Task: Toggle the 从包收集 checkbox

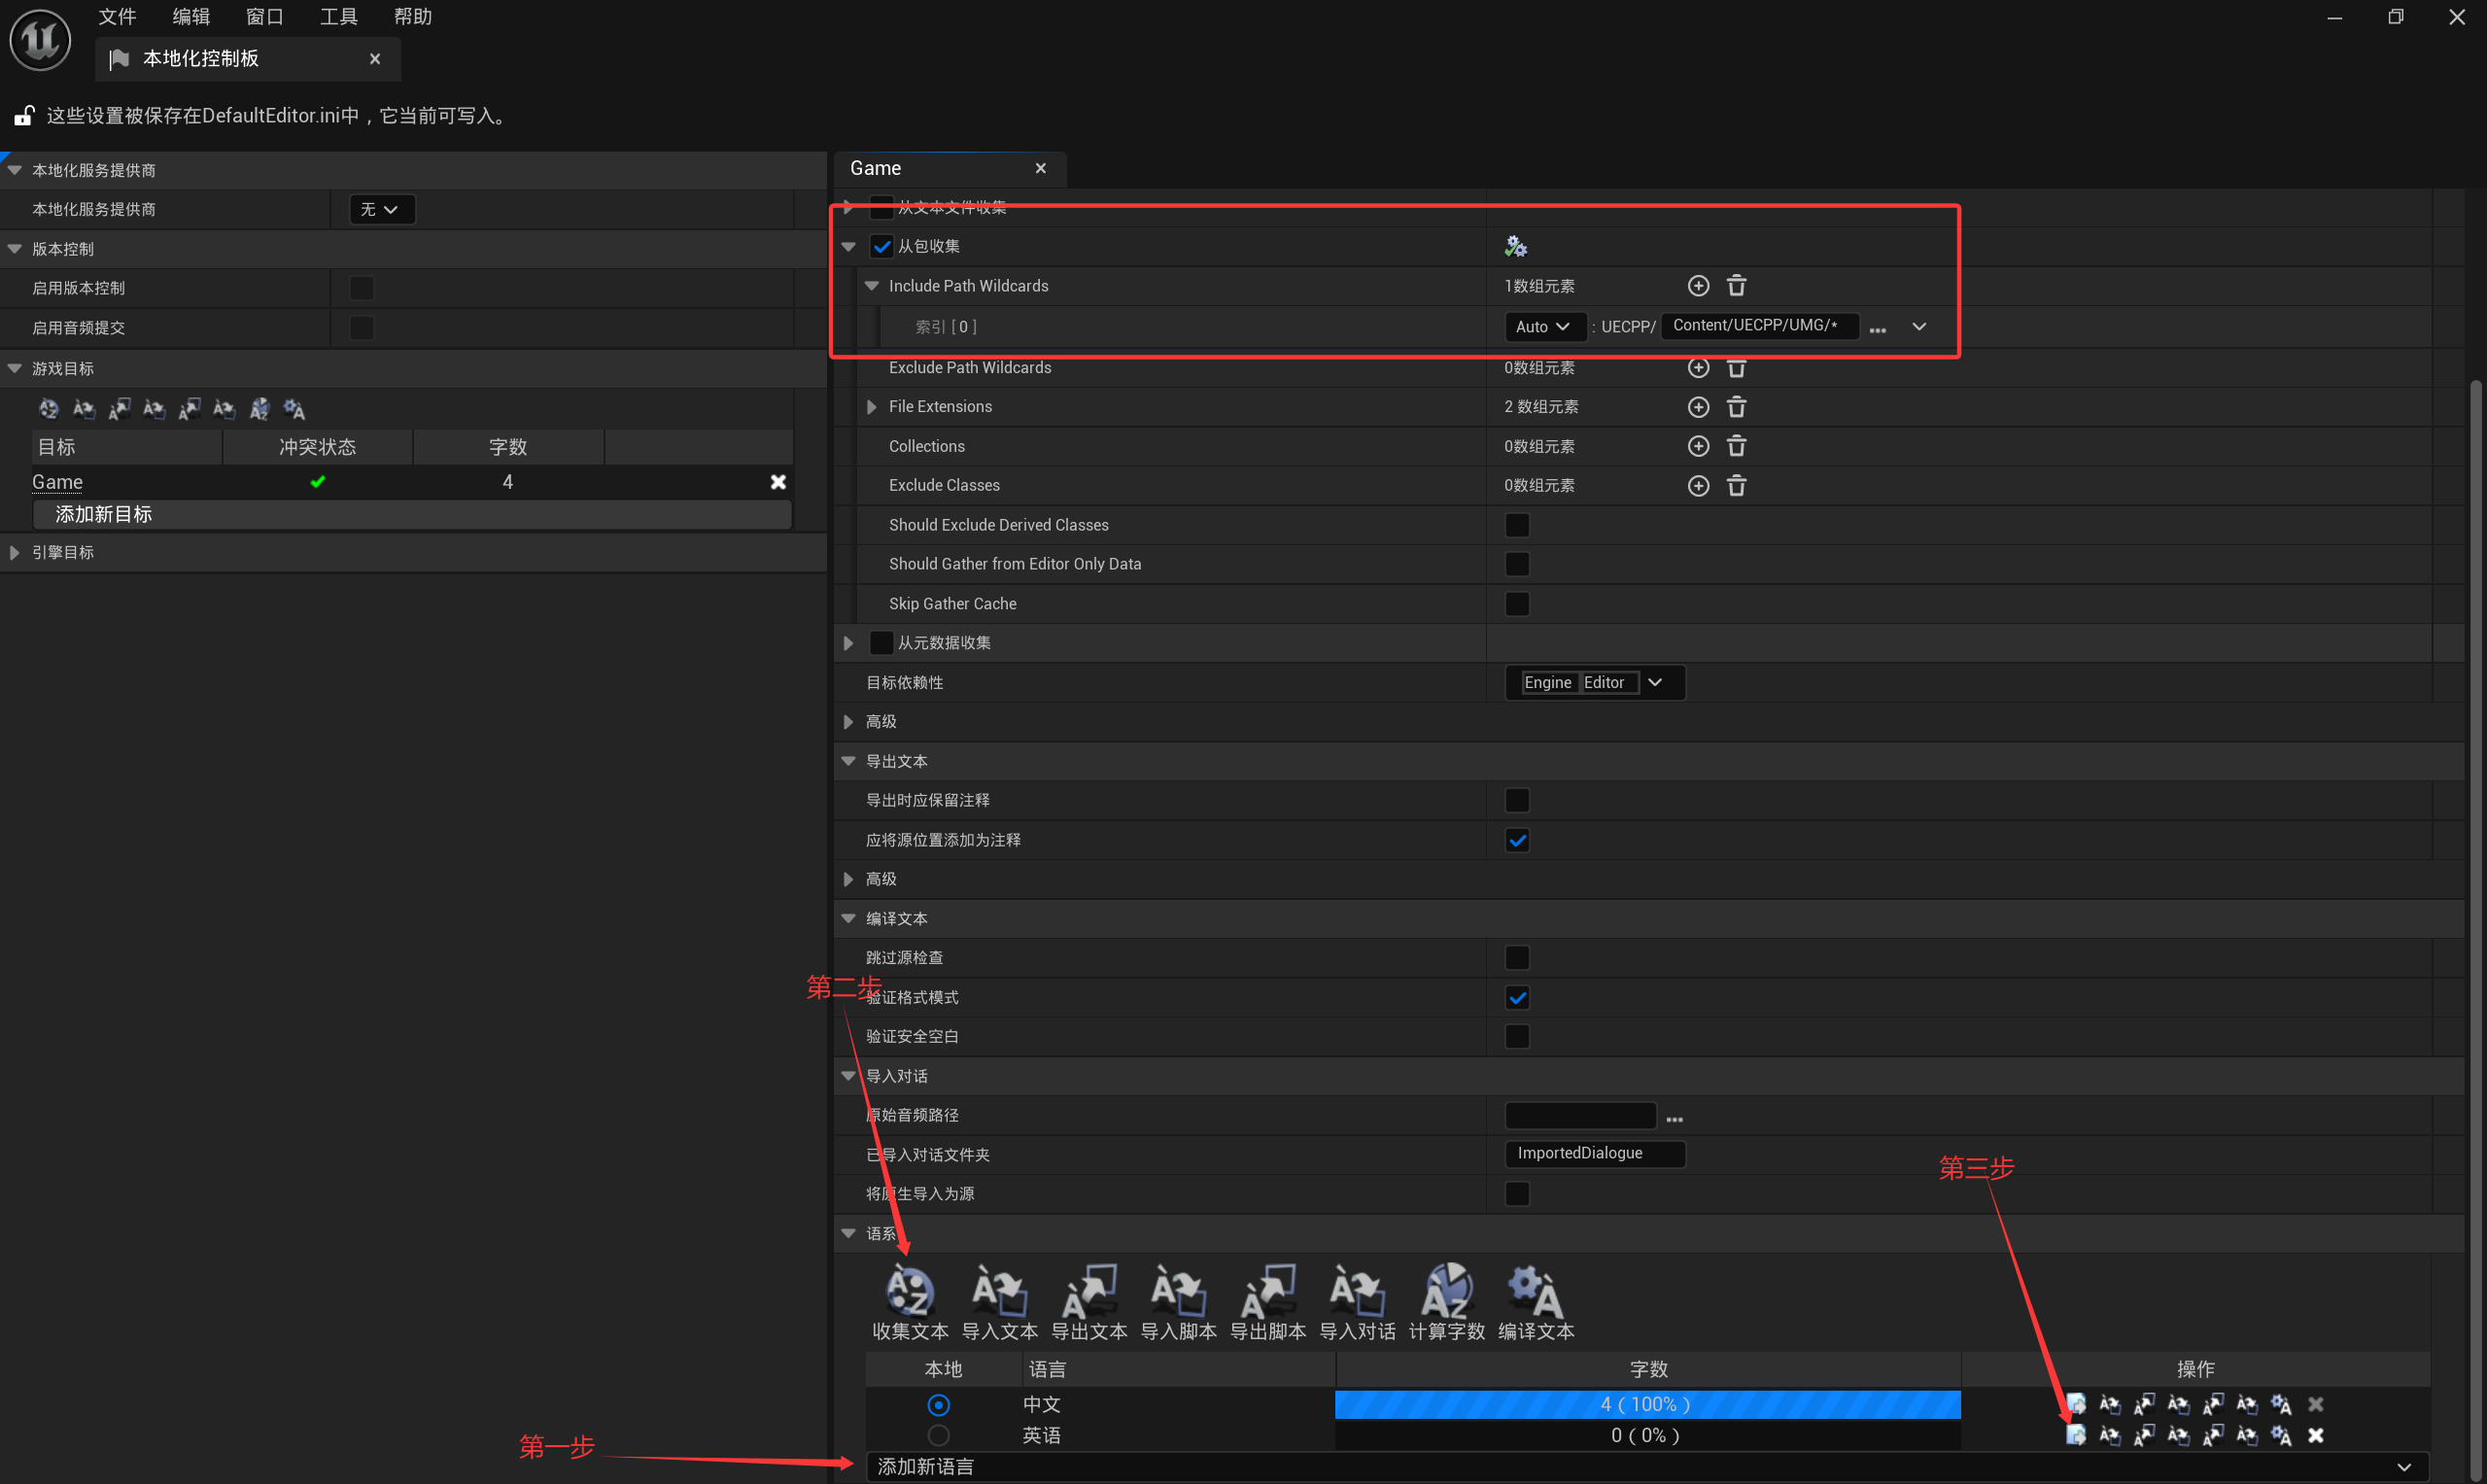Action: 881,246
